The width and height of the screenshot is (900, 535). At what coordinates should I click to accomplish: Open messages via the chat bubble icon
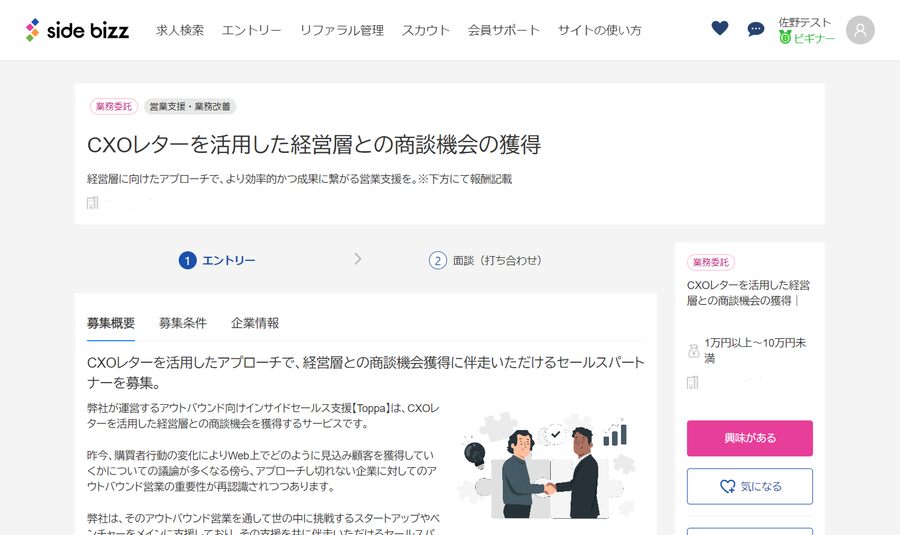tap(755, 29)
